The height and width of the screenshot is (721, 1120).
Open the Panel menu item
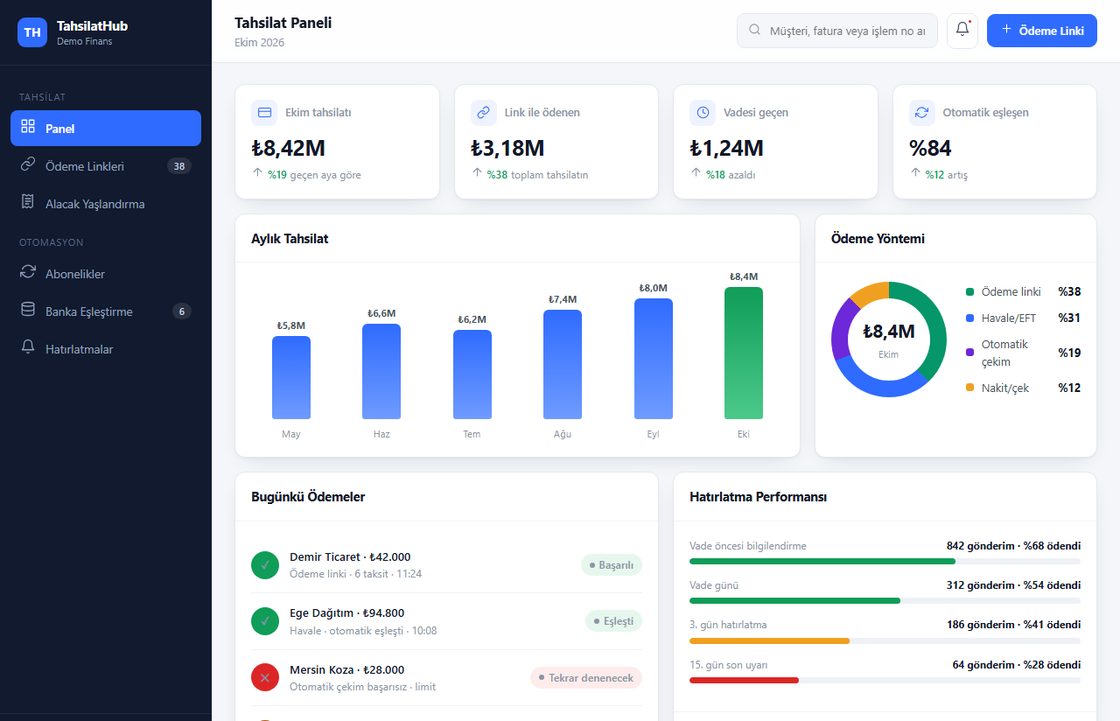pos(106,128)
